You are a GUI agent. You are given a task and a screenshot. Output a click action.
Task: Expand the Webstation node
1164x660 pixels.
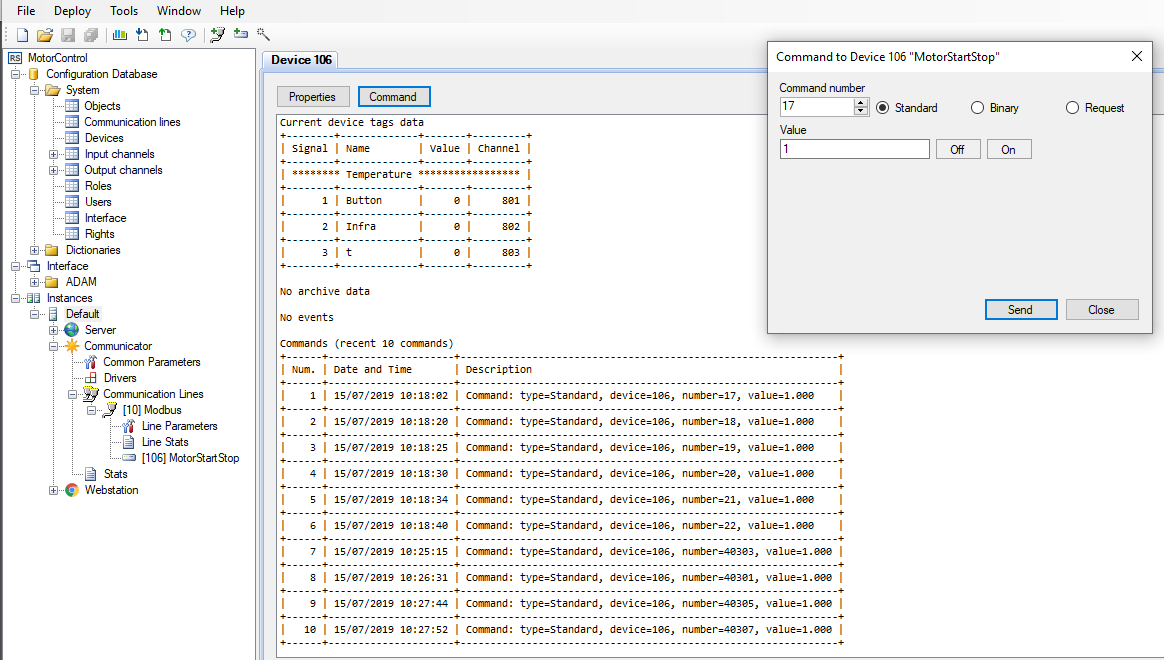(x=53, y=490)
